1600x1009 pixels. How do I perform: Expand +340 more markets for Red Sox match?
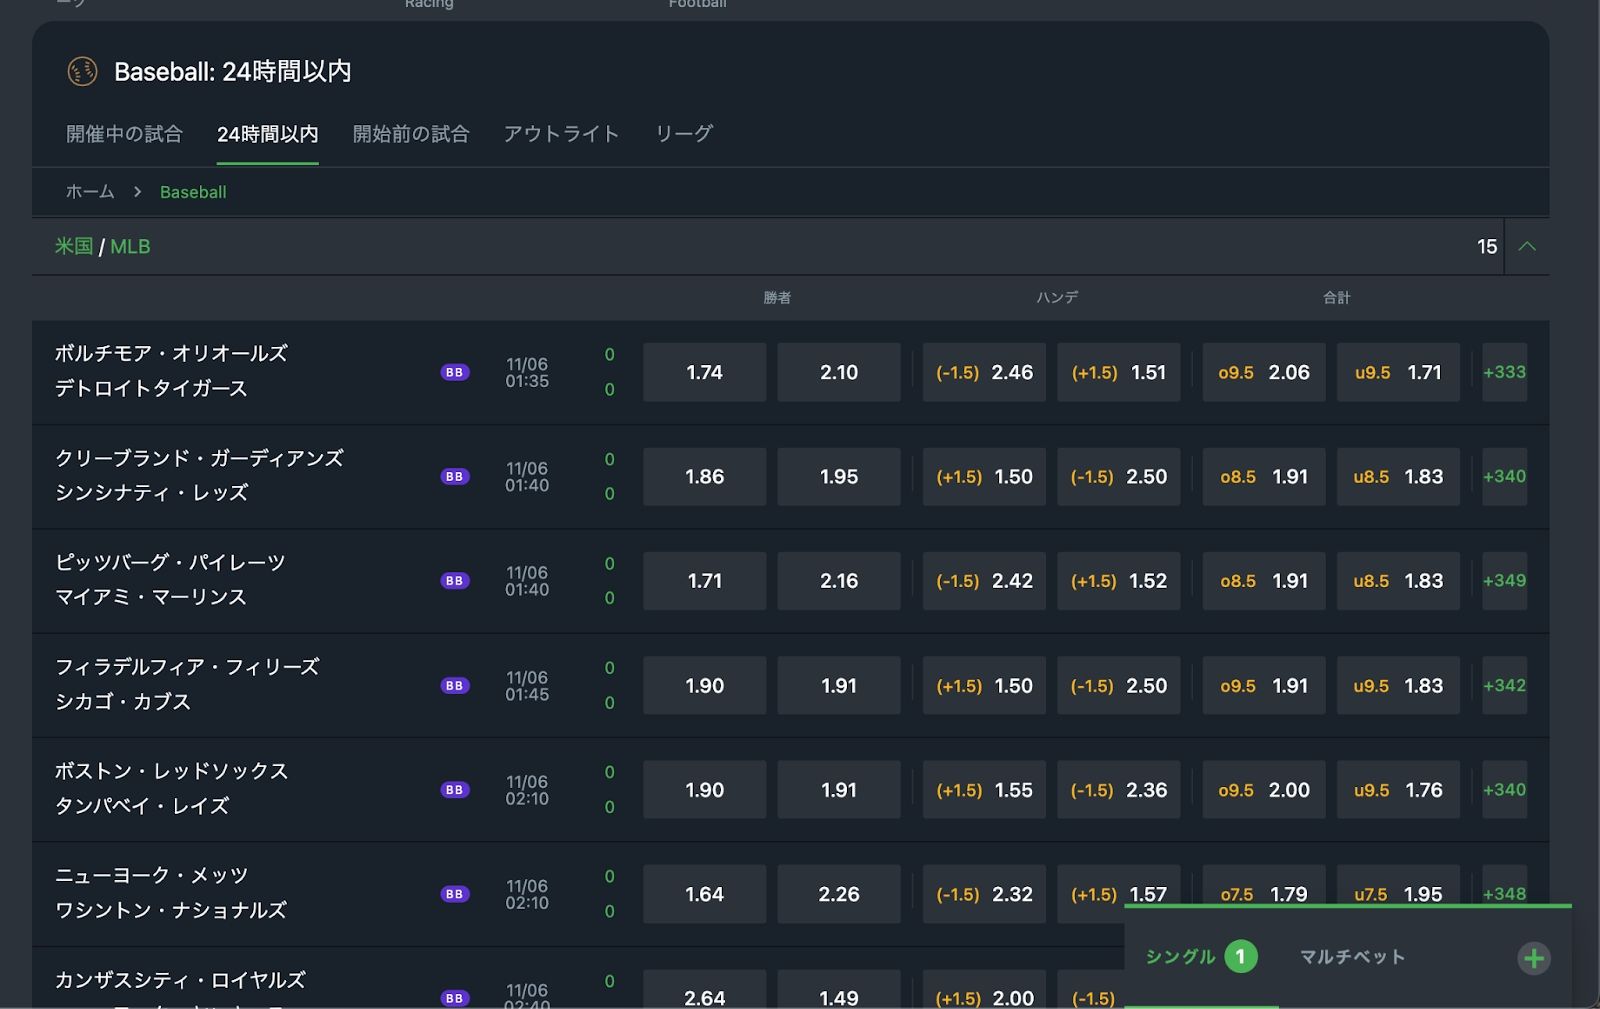click(x=1504, y=790)
